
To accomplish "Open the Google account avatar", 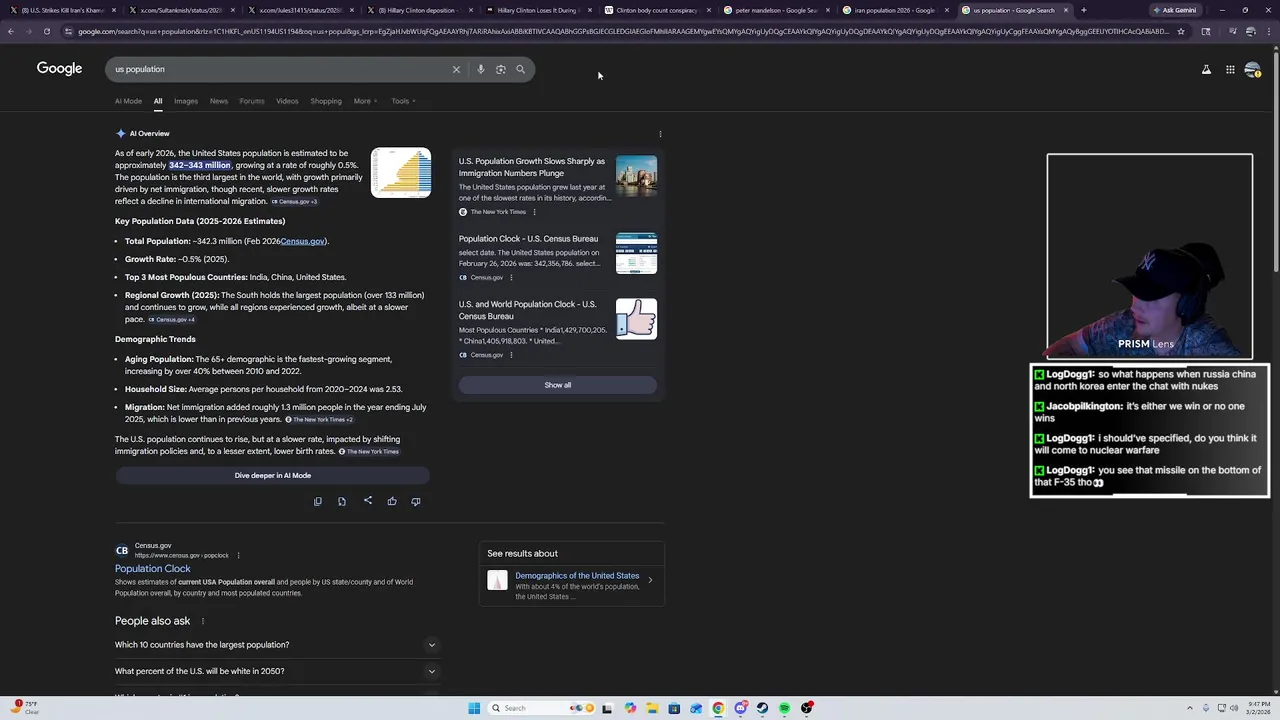I will (x=1252, y=69).
